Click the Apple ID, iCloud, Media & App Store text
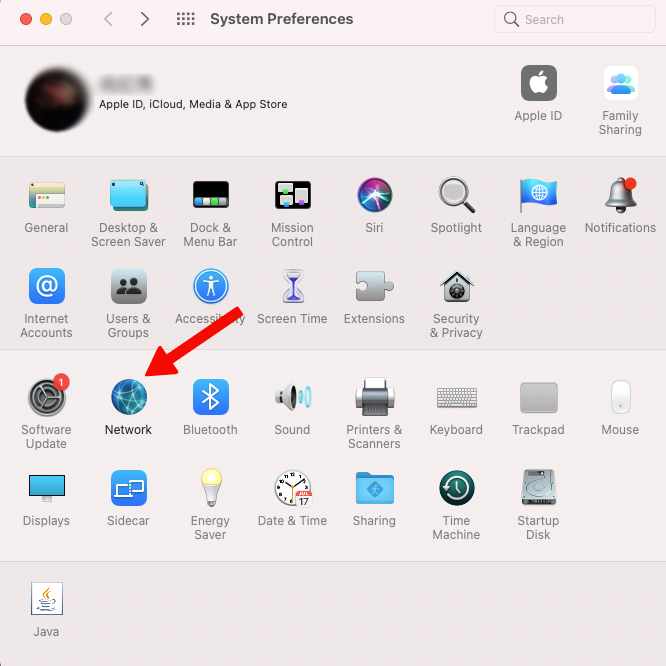666x666 pixels. 193,104
